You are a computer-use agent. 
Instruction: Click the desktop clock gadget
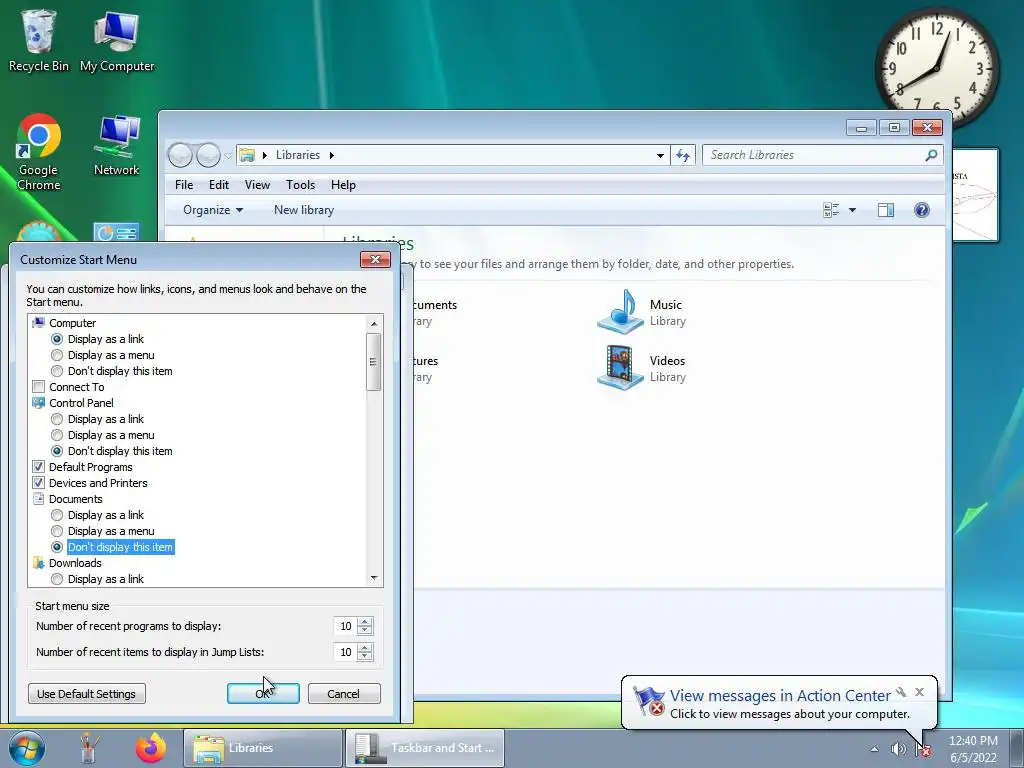tap(936, 67)
